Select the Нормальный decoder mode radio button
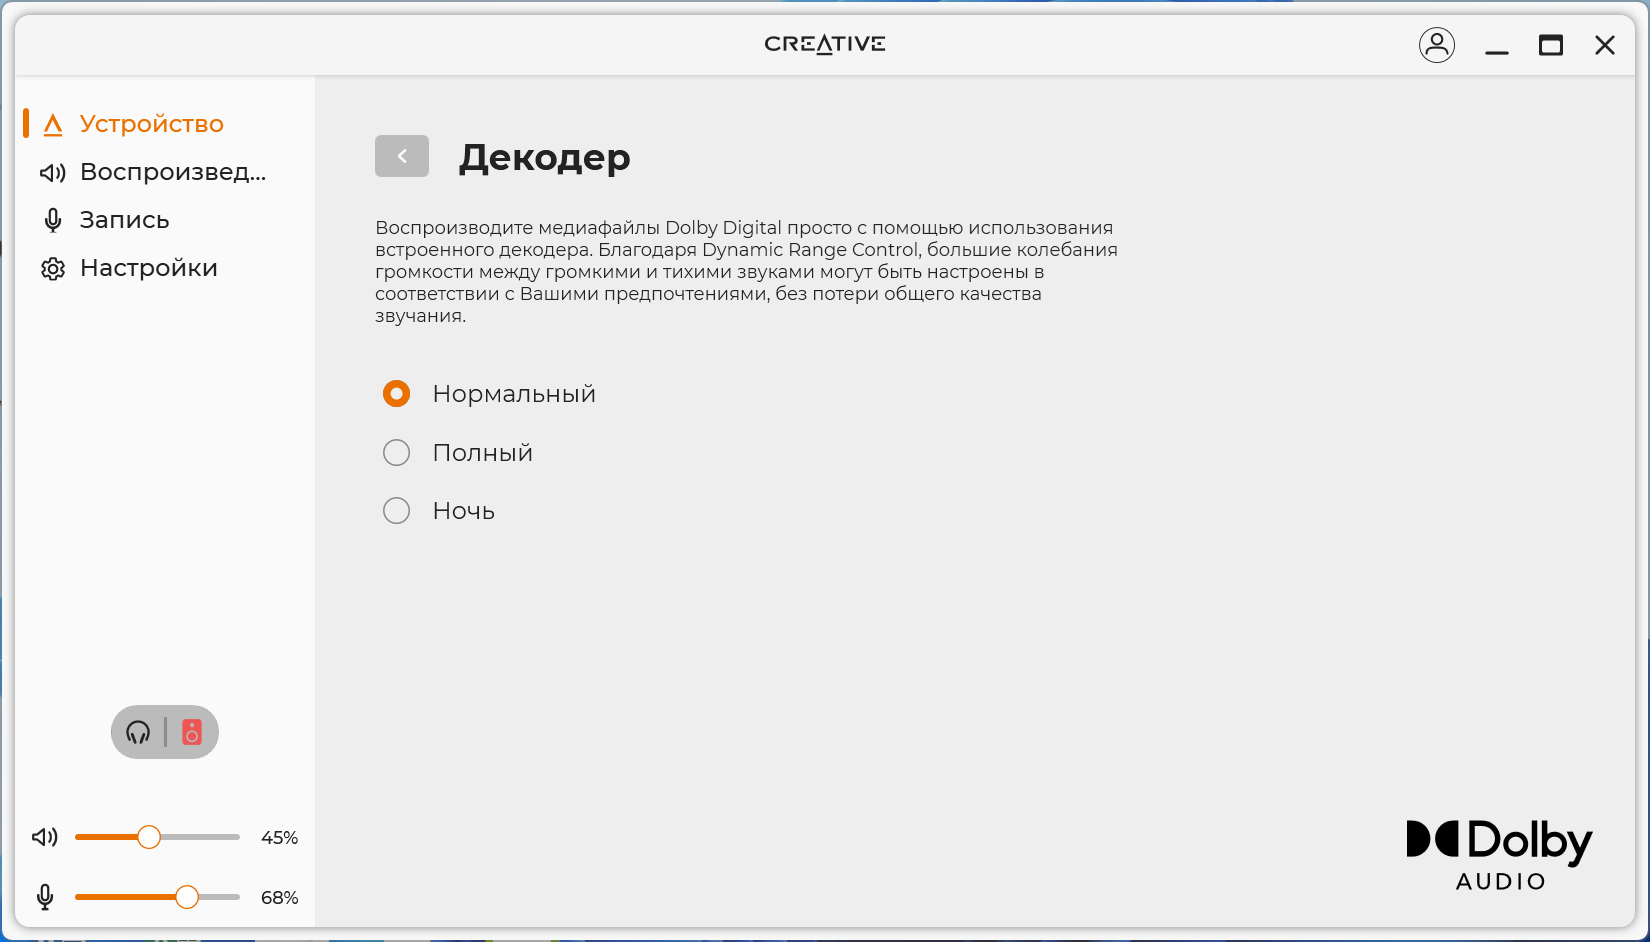The height and width of the screenshot is (942, 1650). (x=397, y=394)
